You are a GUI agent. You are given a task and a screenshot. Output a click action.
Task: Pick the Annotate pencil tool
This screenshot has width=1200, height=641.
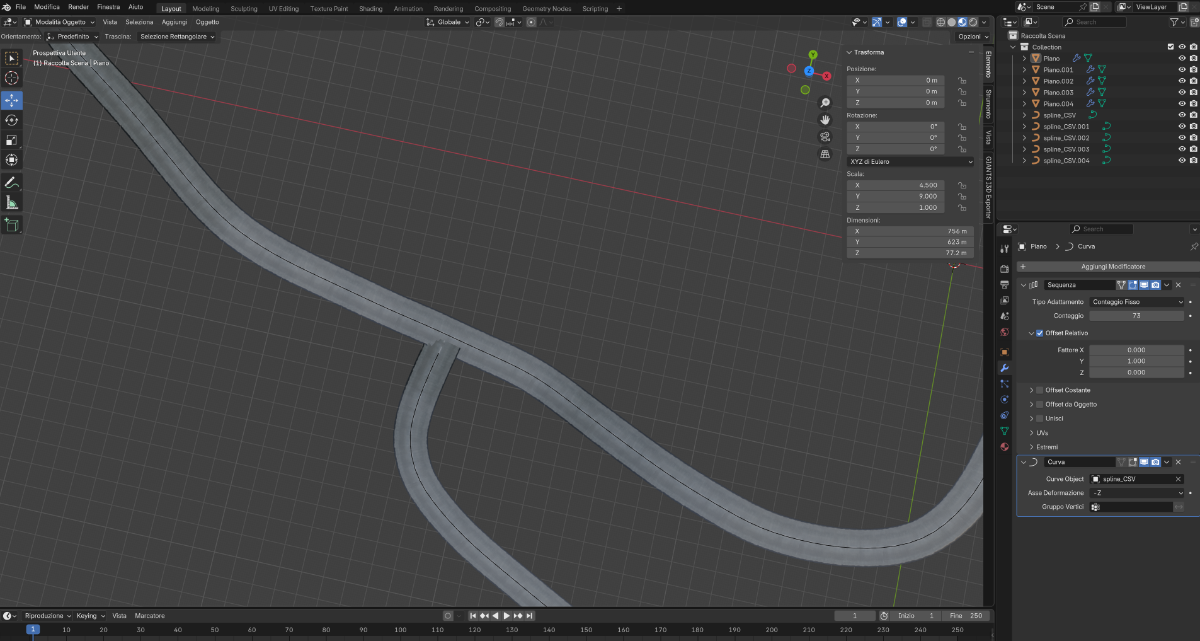[x=12, y=183]
